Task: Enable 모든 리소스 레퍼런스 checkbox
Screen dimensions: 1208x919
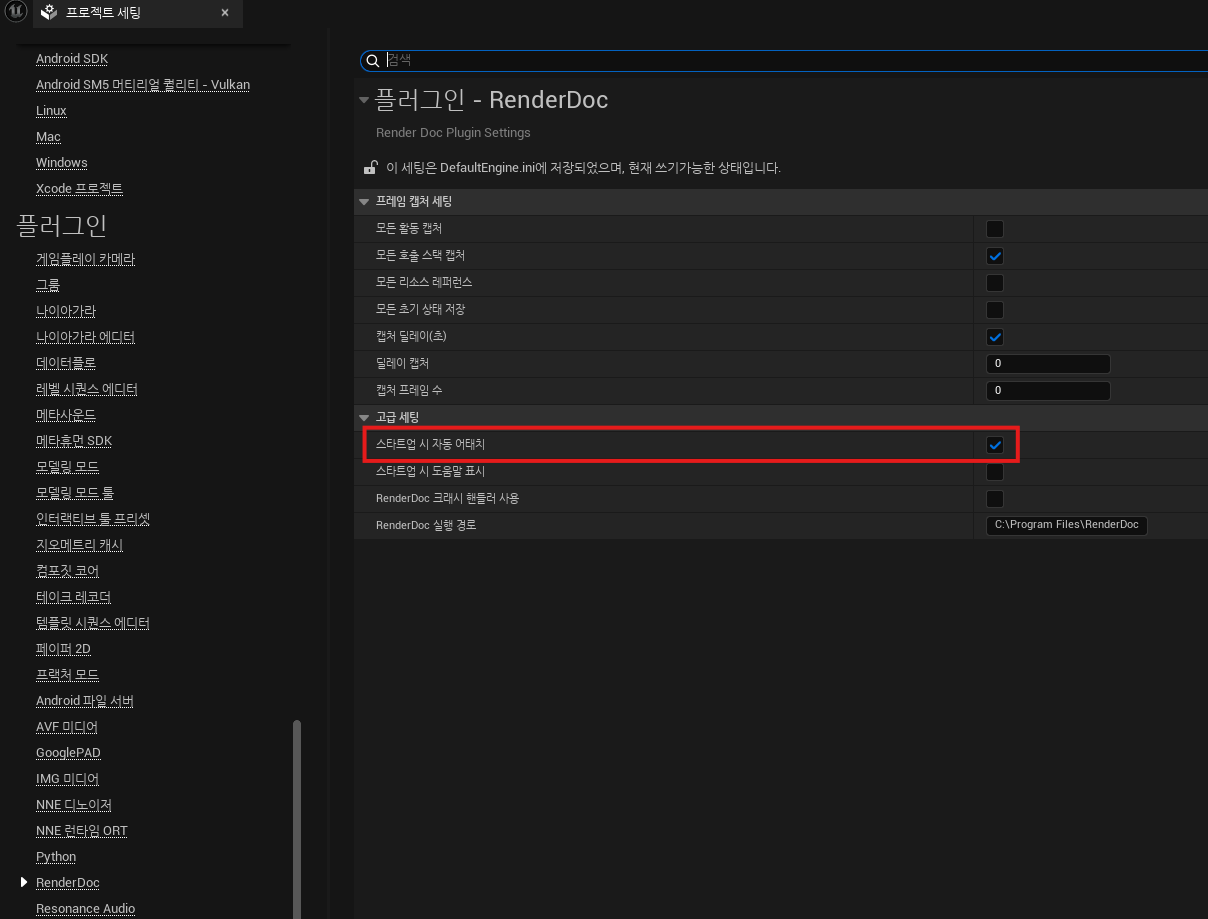Action: (x=995, y=283)
